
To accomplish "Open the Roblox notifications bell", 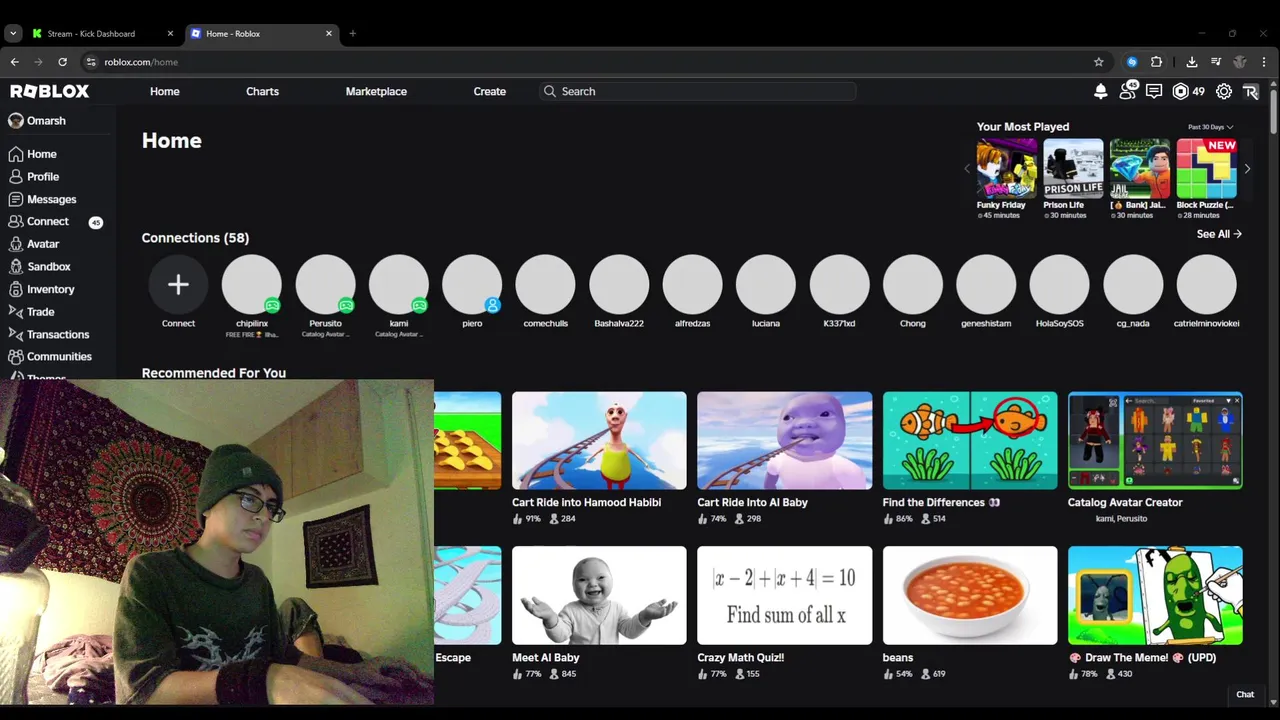I will pos(1101,91).
